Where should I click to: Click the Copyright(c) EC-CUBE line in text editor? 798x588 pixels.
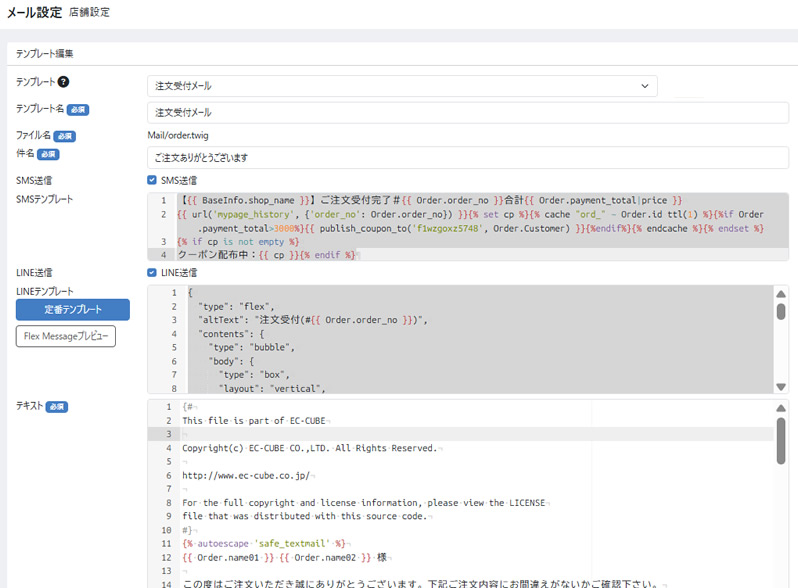click(309, 448)
